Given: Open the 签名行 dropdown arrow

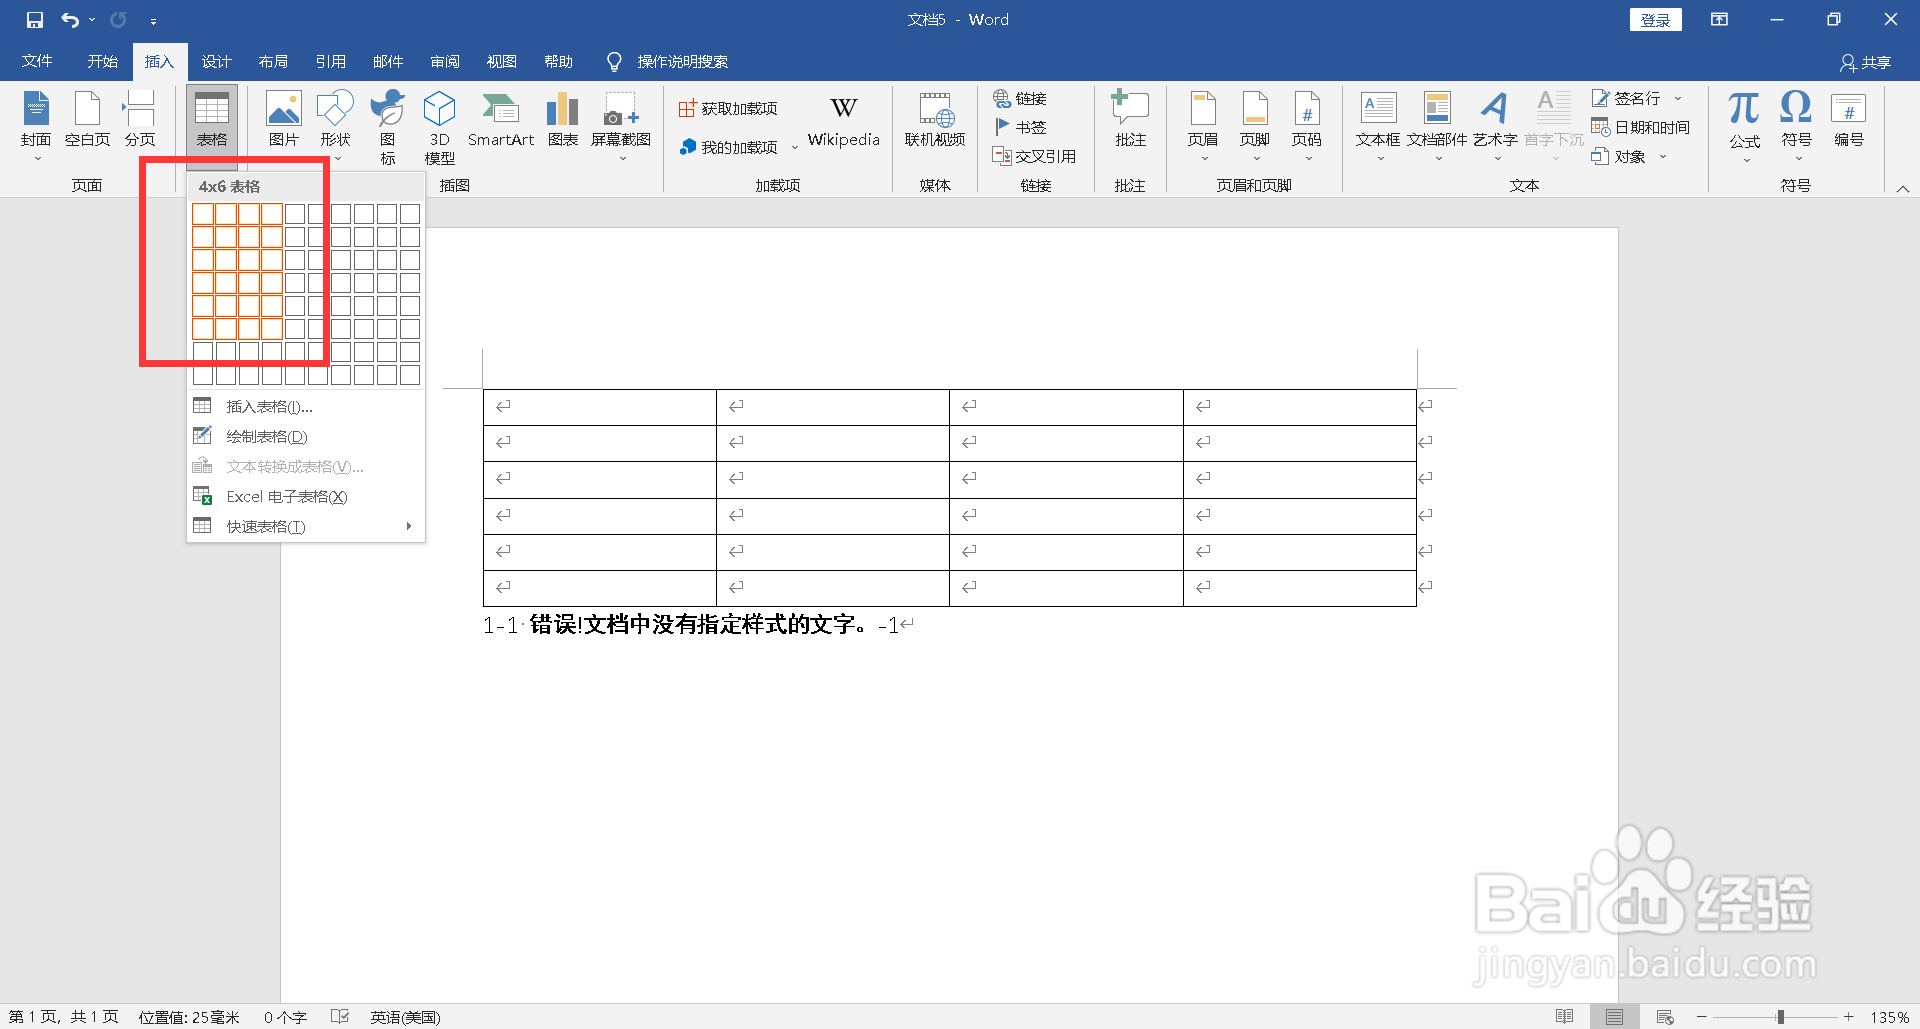Looking at the screenshot, I should click(1679, 98).
